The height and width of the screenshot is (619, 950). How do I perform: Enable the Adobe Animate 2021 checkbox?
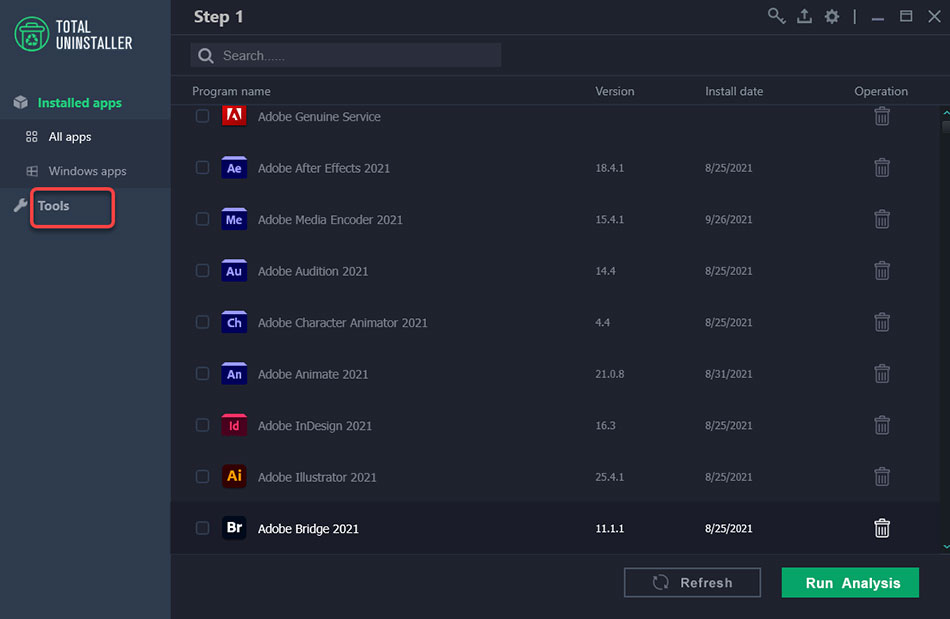(x=202, y=373)
